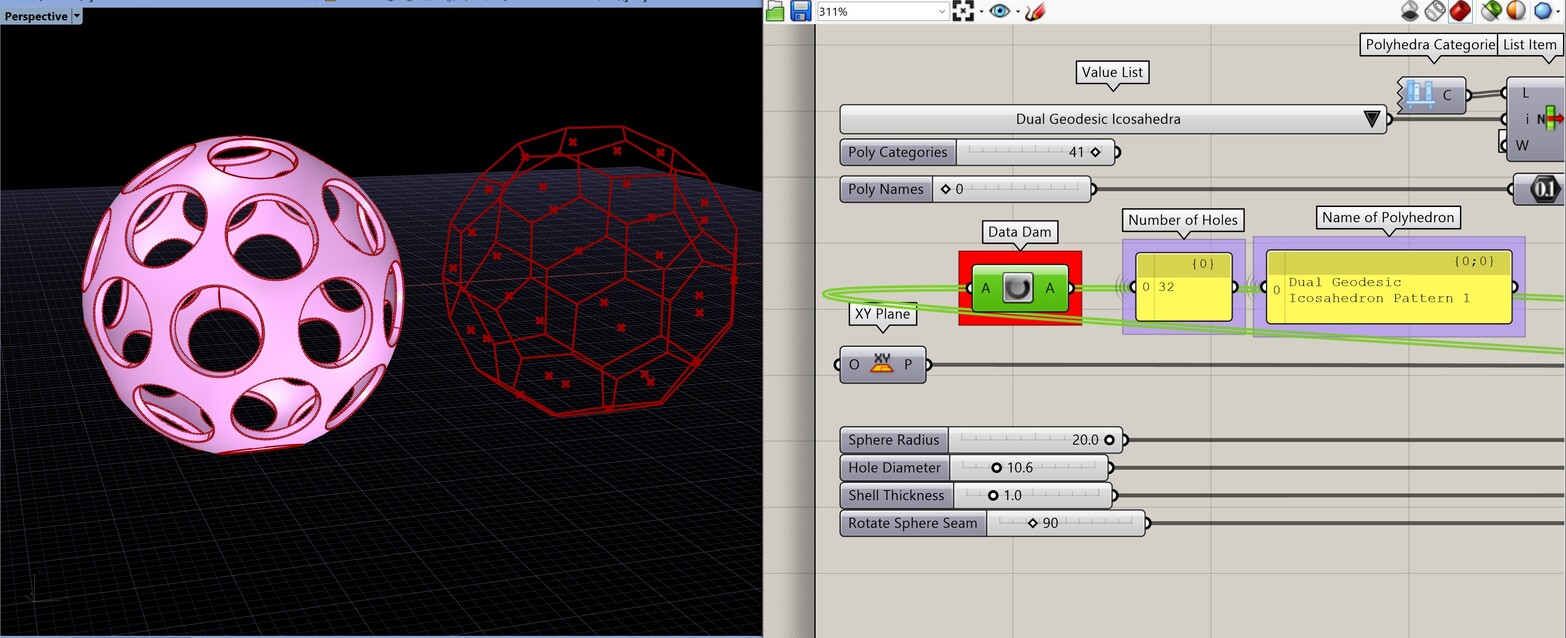The image size is (1566, 638).
Task: Adjust the Poly Categories slider grip
Action: click(1095, 153)
